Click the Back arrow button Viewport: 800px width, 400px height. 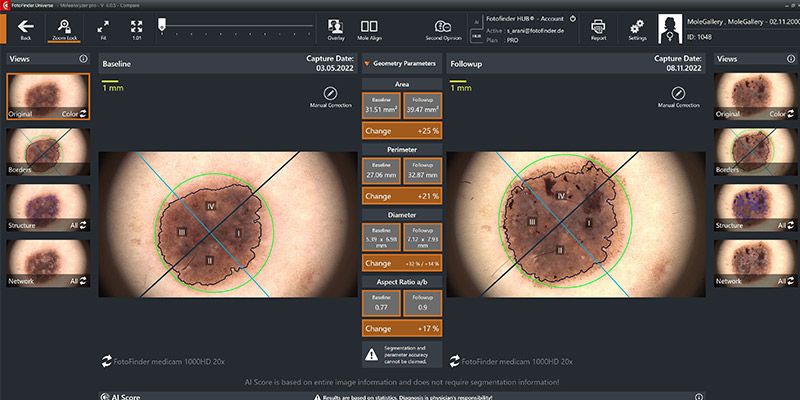tap(25, 24)
